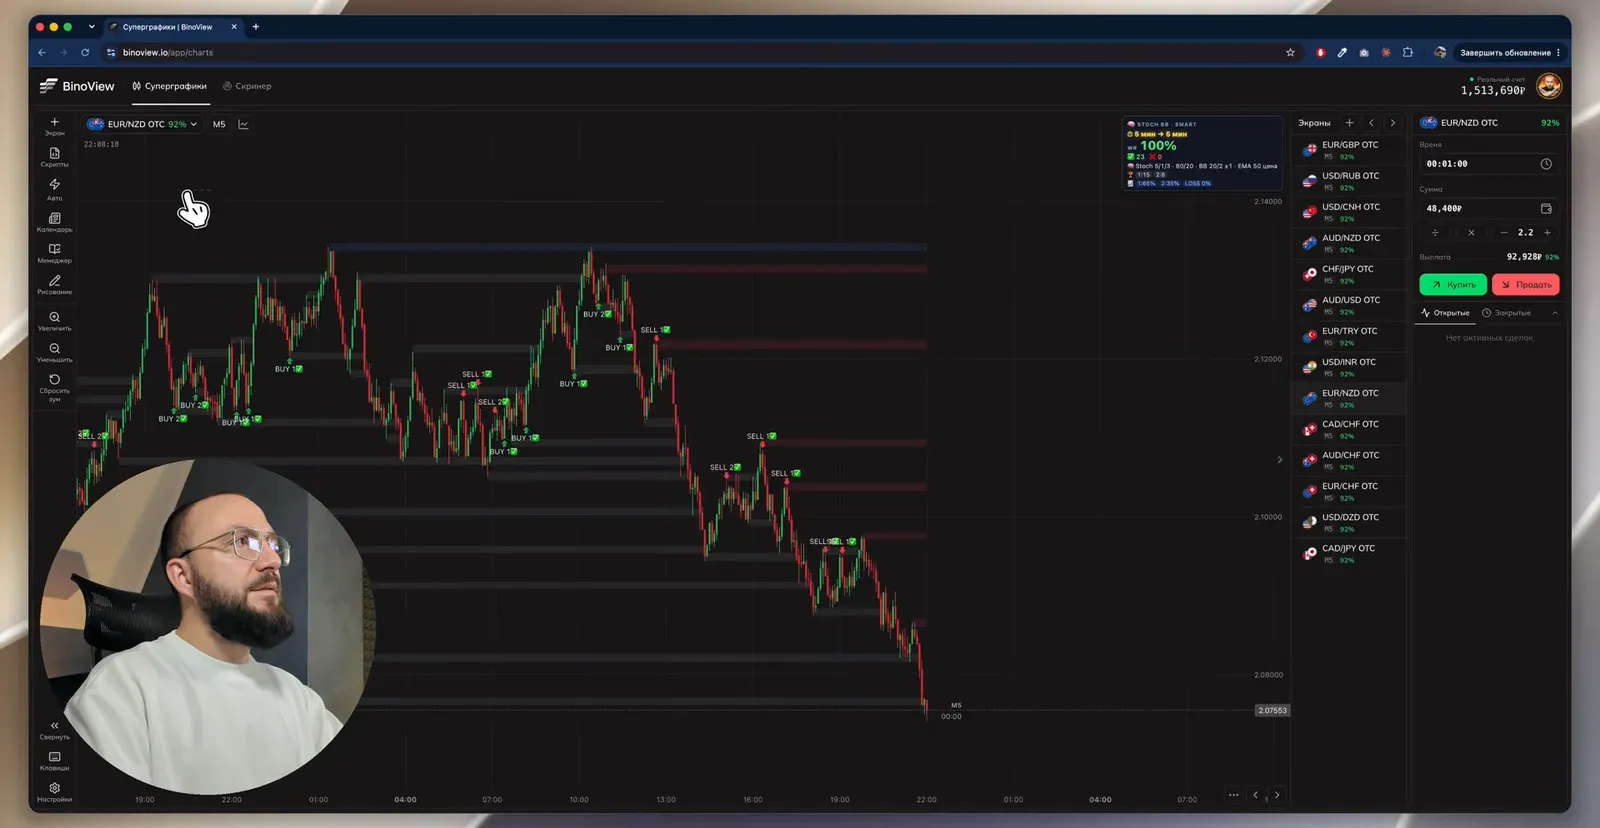The image size is (1600, 828).
Task: Bookmark the page with the star icon
Action: click(1290, 52)
